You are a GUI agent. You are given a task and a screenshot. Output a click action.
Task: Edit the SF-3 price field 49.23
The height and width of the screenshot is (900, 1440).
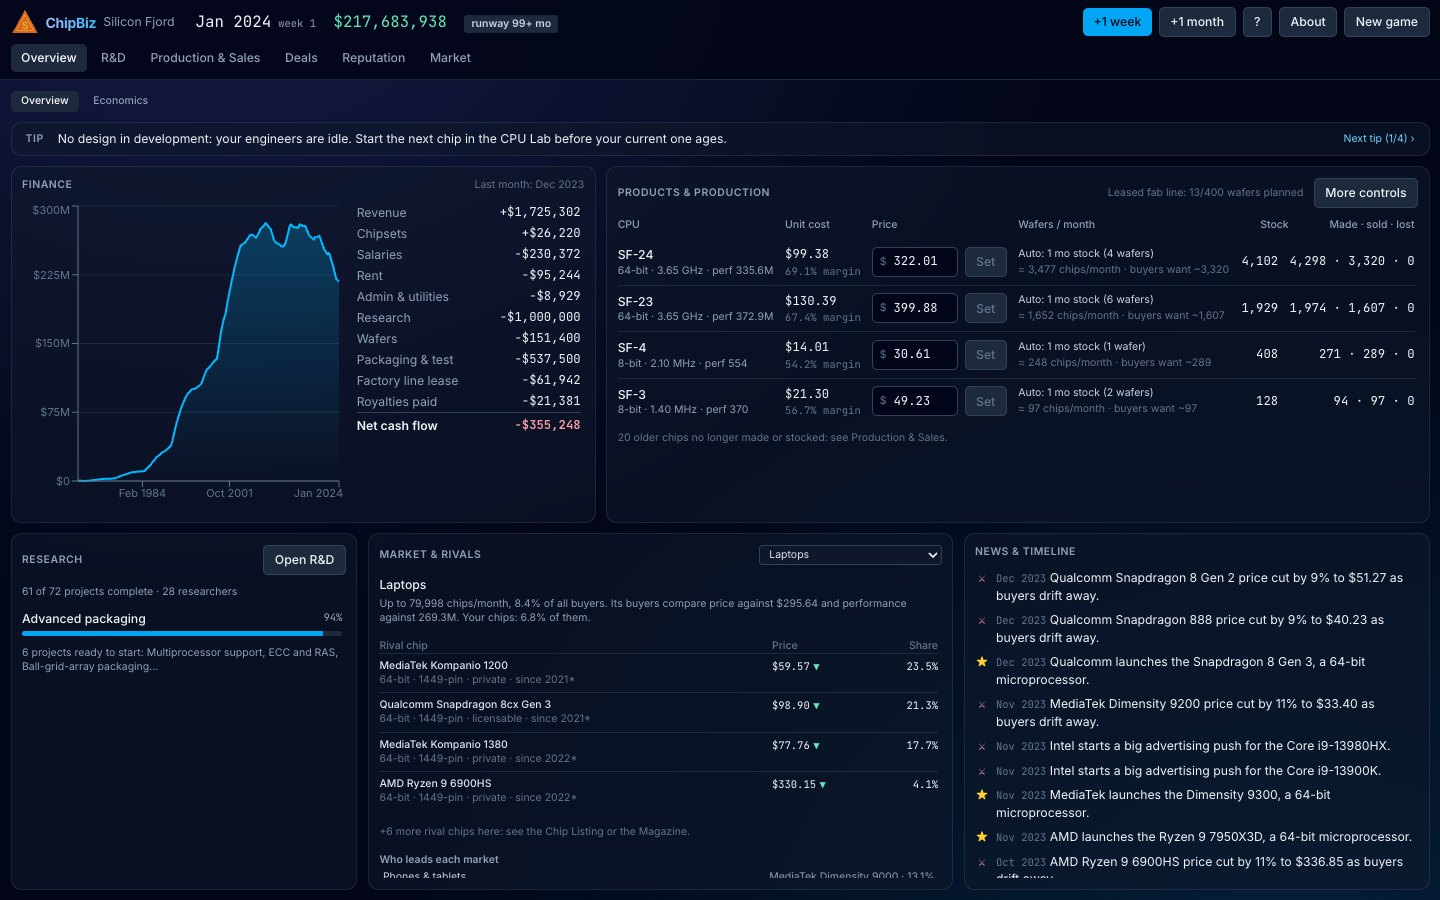(x=915, y=401)
